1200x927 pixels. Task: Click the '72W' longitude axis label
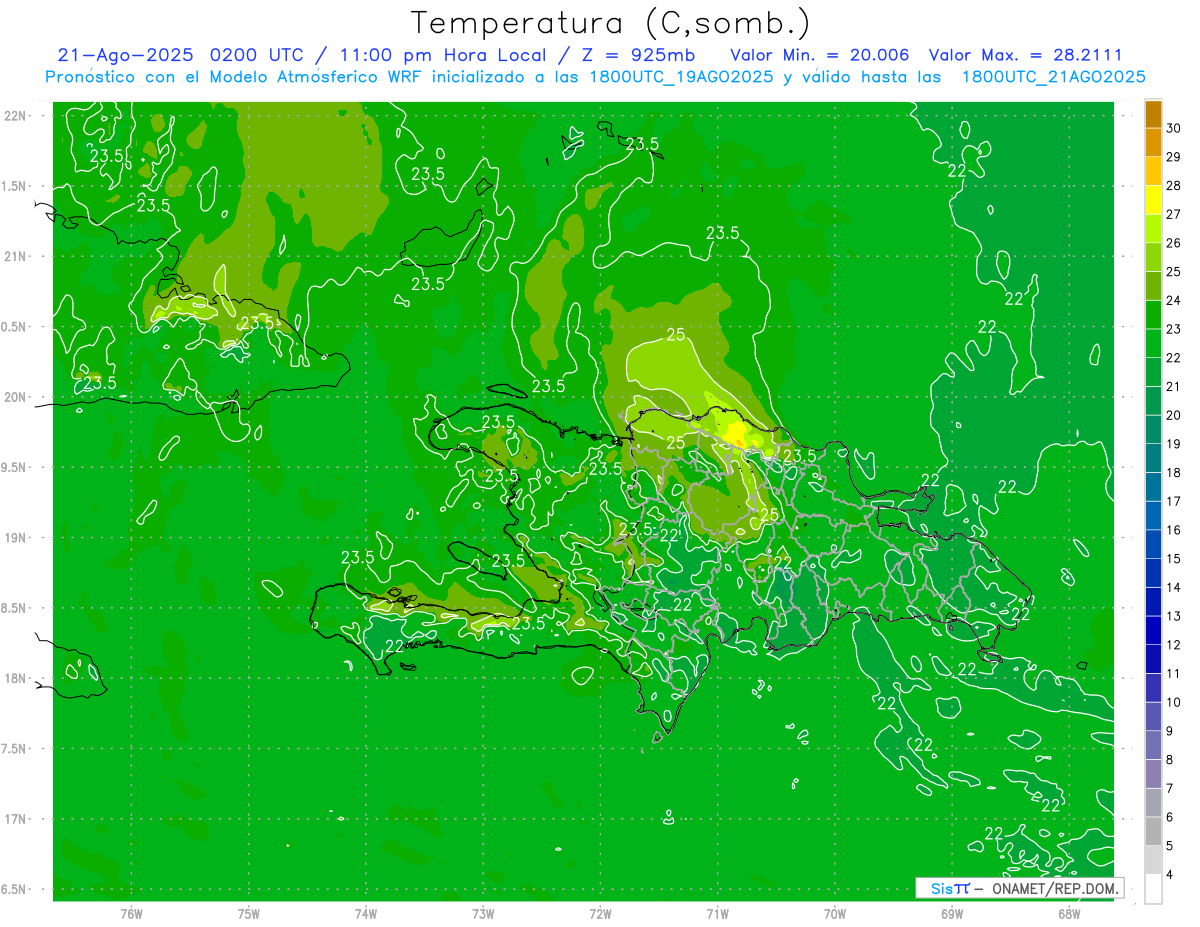click(600, 913)
